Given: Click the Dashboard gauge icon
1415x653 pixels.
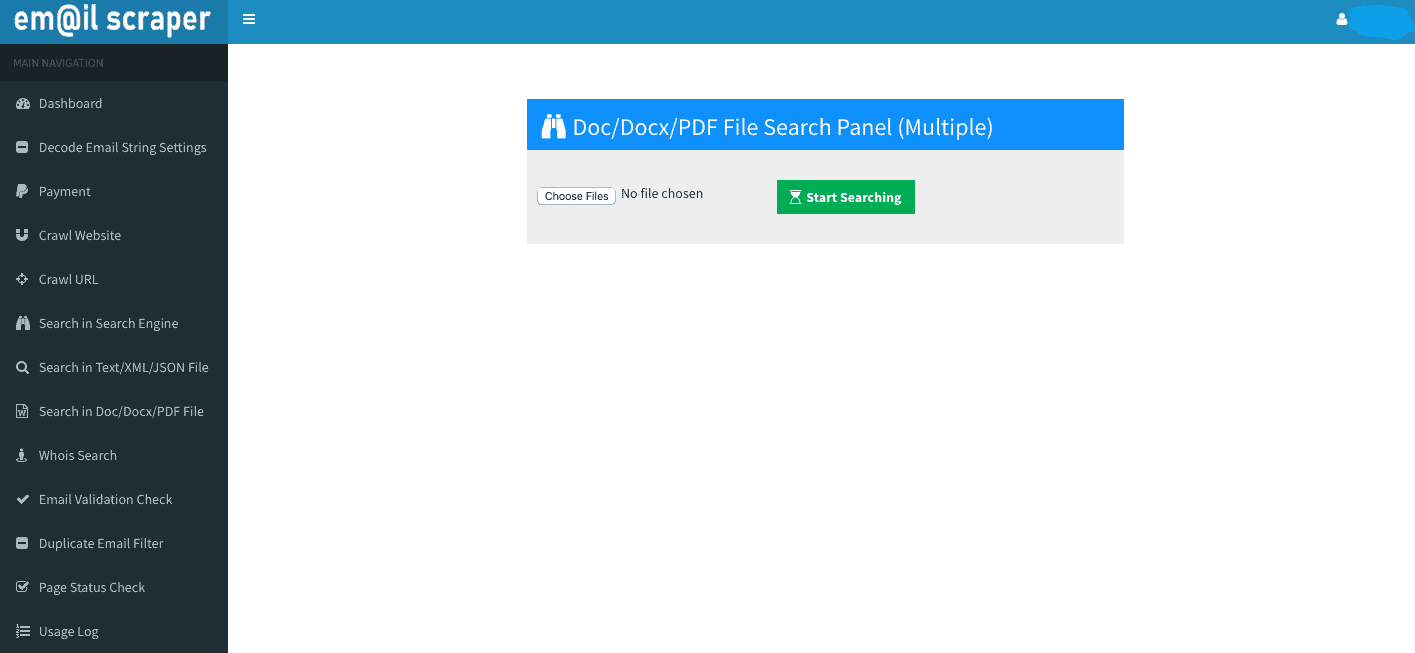Looking at the screenshot, I should [x=23, y=104].
